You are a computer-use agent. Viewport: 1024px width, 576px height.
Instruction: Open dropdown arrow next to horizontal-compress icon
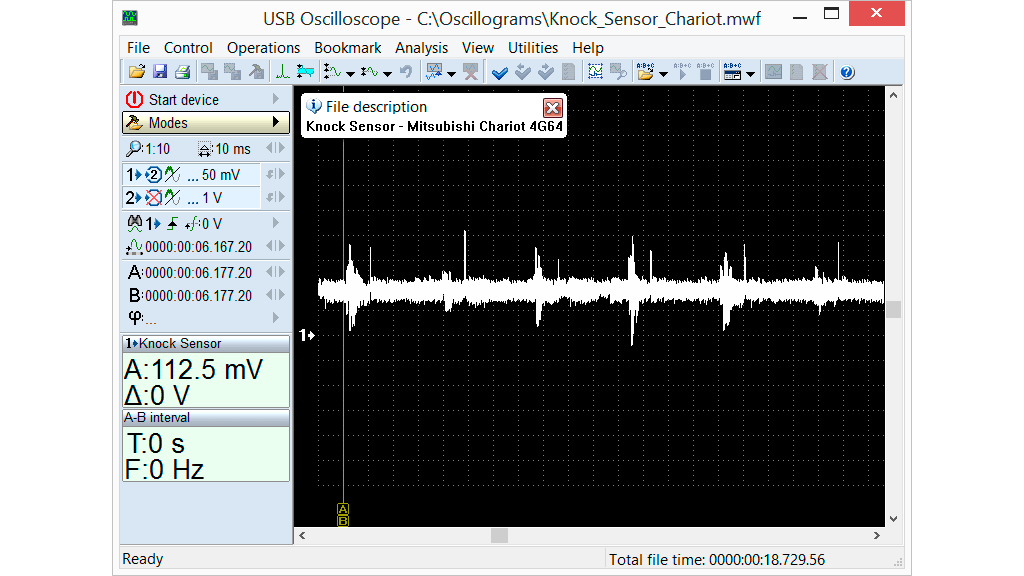[x=387, y=74]
